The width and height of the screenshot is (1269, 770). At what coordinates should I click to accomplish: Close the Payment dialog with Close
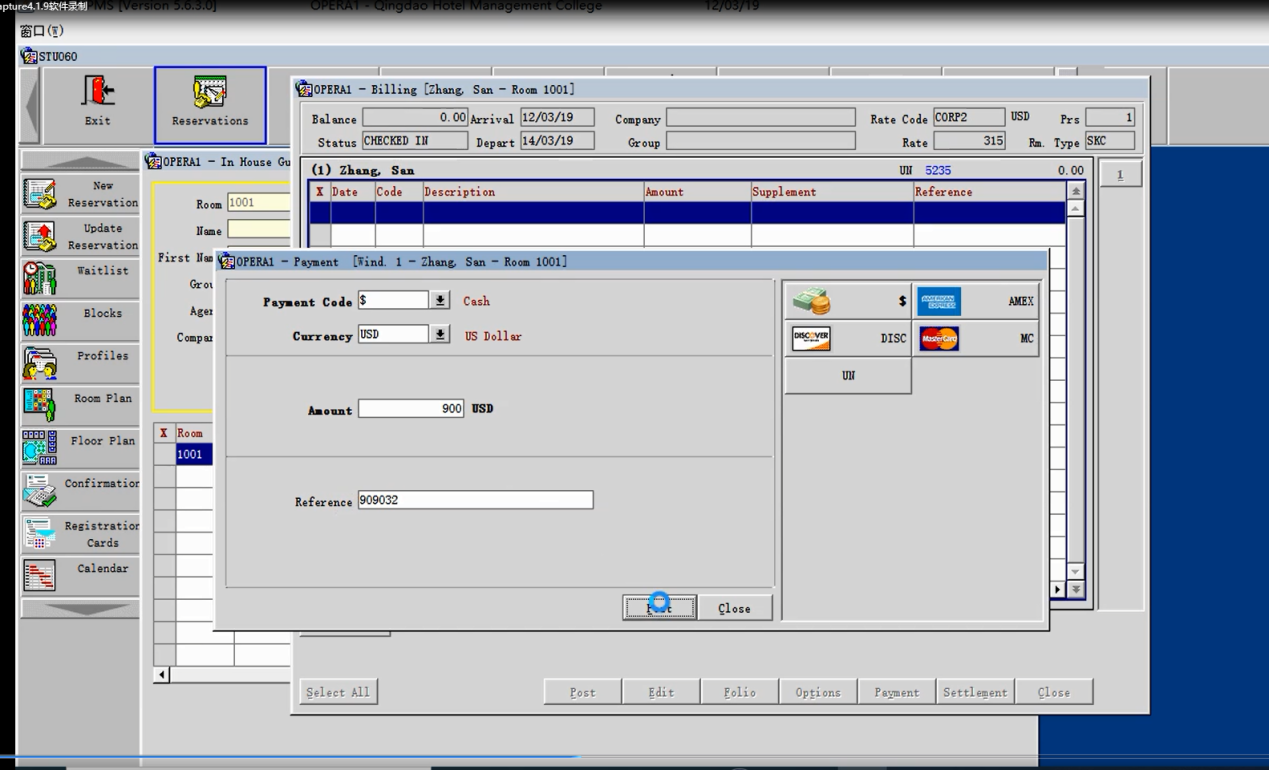point(734,608)
